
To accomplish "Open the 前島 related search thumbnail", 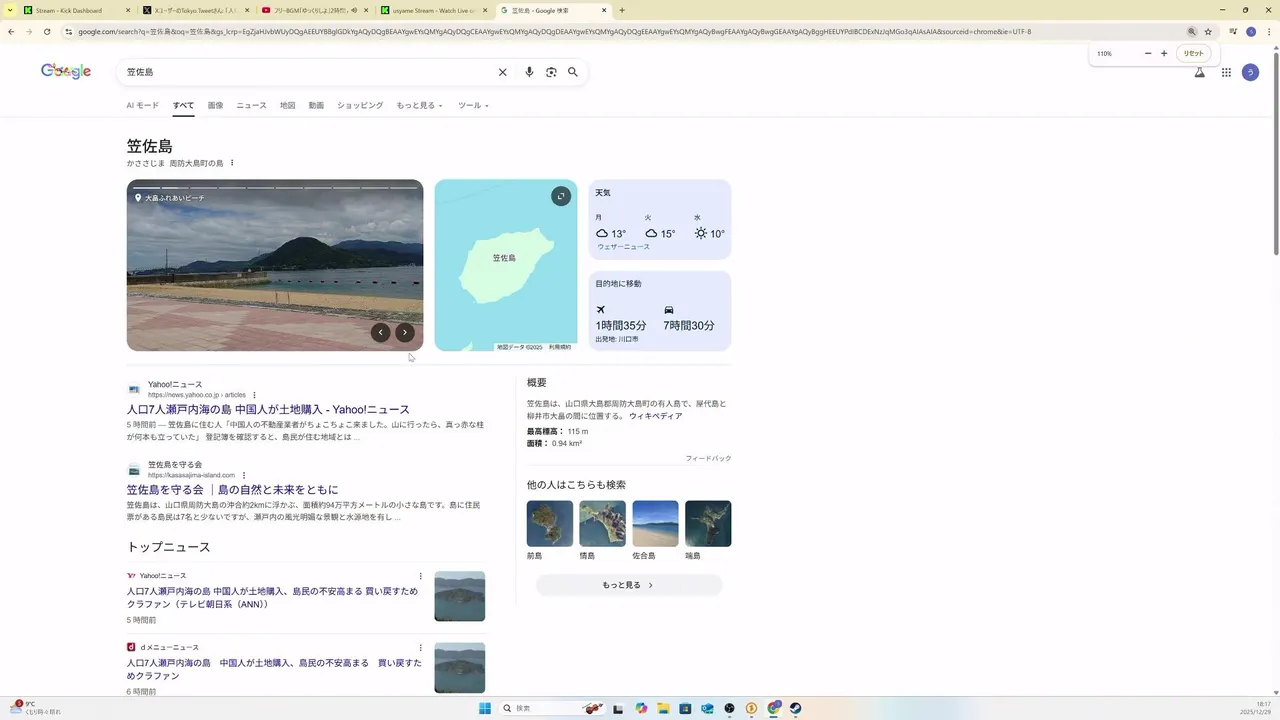I will (550, 524).
